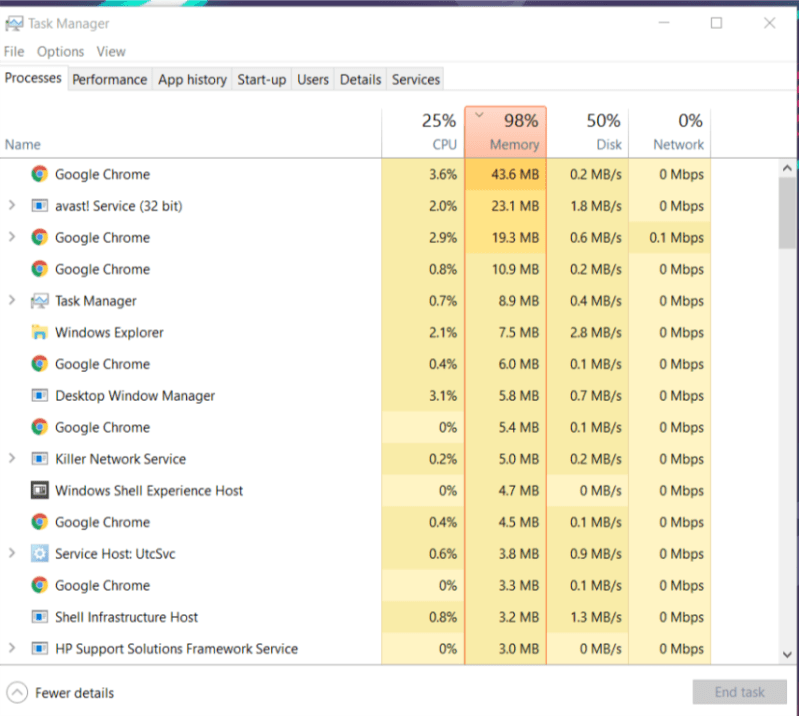Sort by the Memory column header
Viewport: 799px width, 716px height.
[505, 132]
